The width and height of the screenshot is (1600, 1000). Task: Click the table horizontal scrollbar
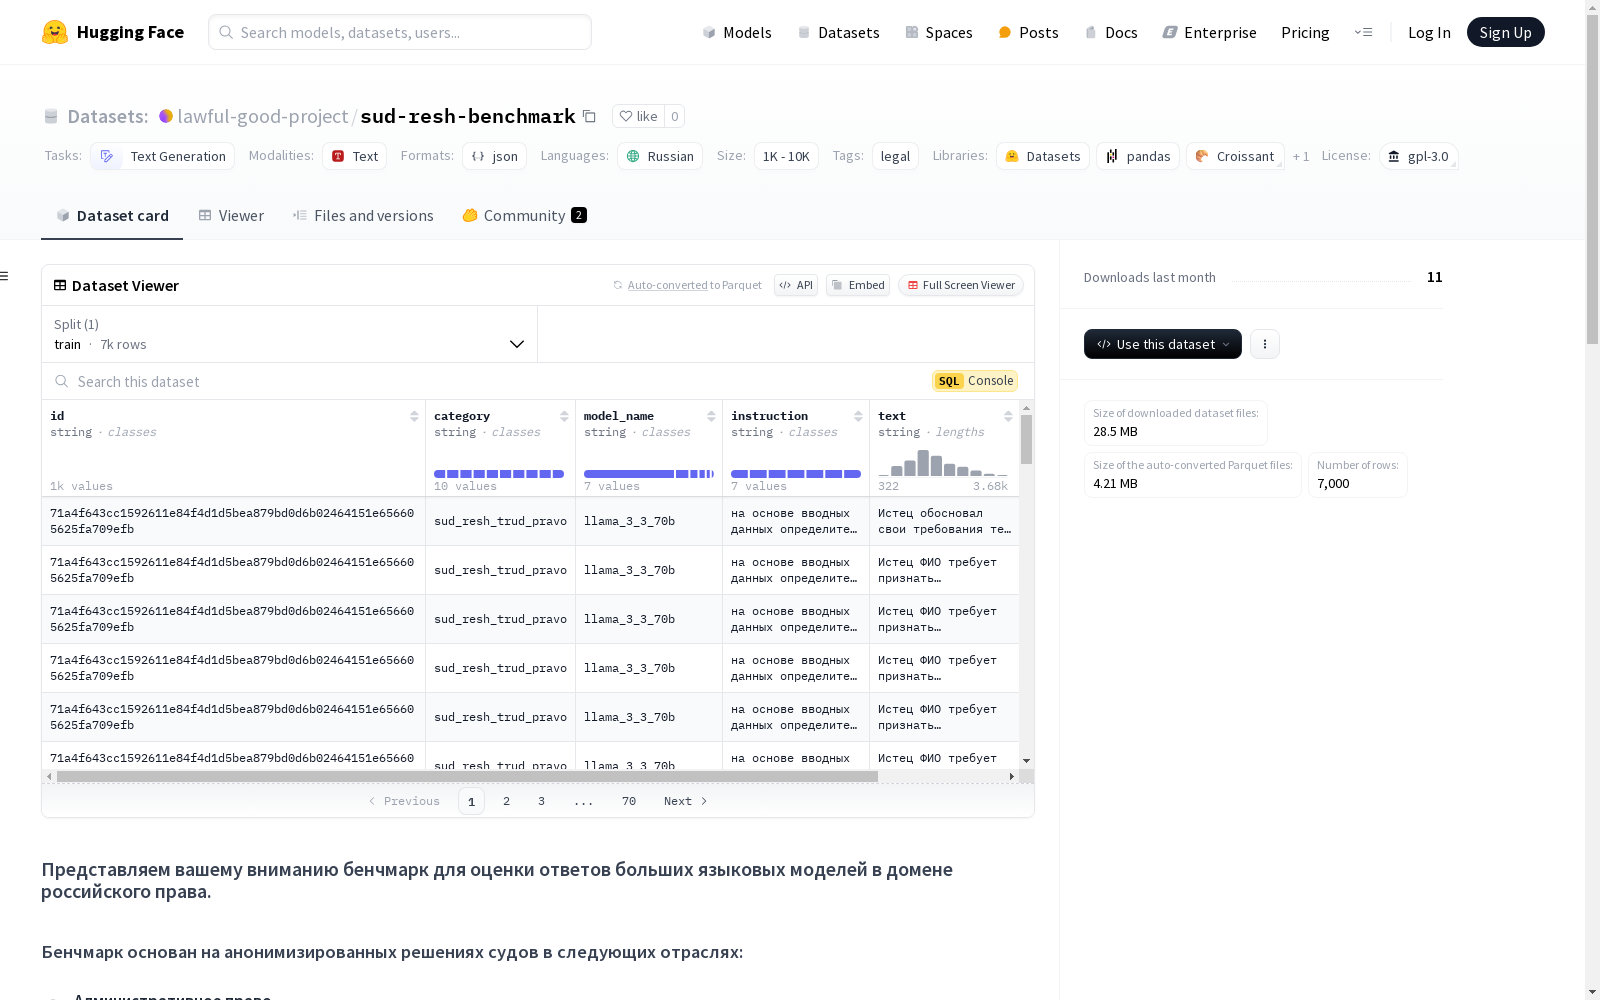click(x=467, y=776)
